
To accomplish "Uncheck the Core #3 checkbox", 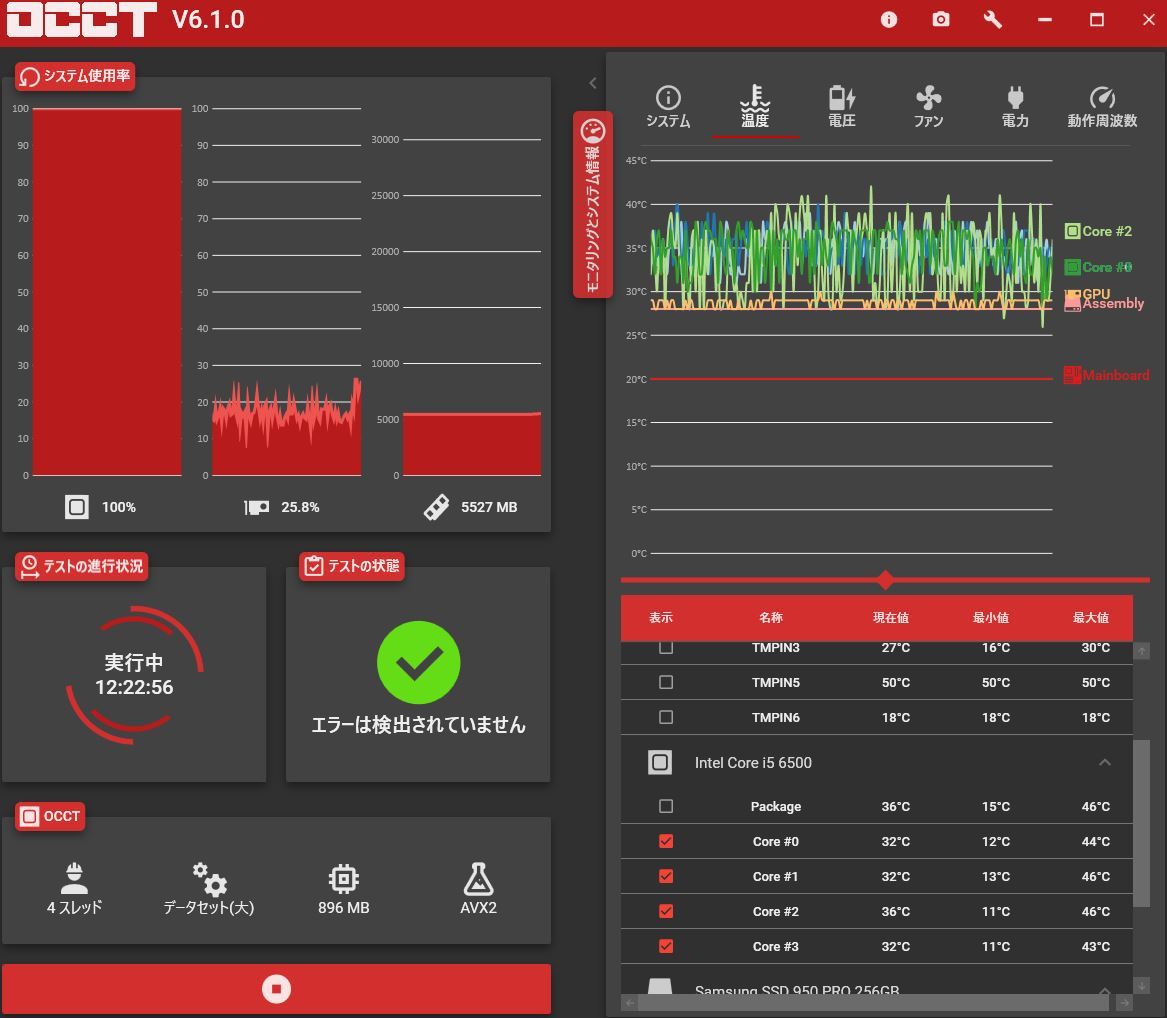I will coord(666,946).
